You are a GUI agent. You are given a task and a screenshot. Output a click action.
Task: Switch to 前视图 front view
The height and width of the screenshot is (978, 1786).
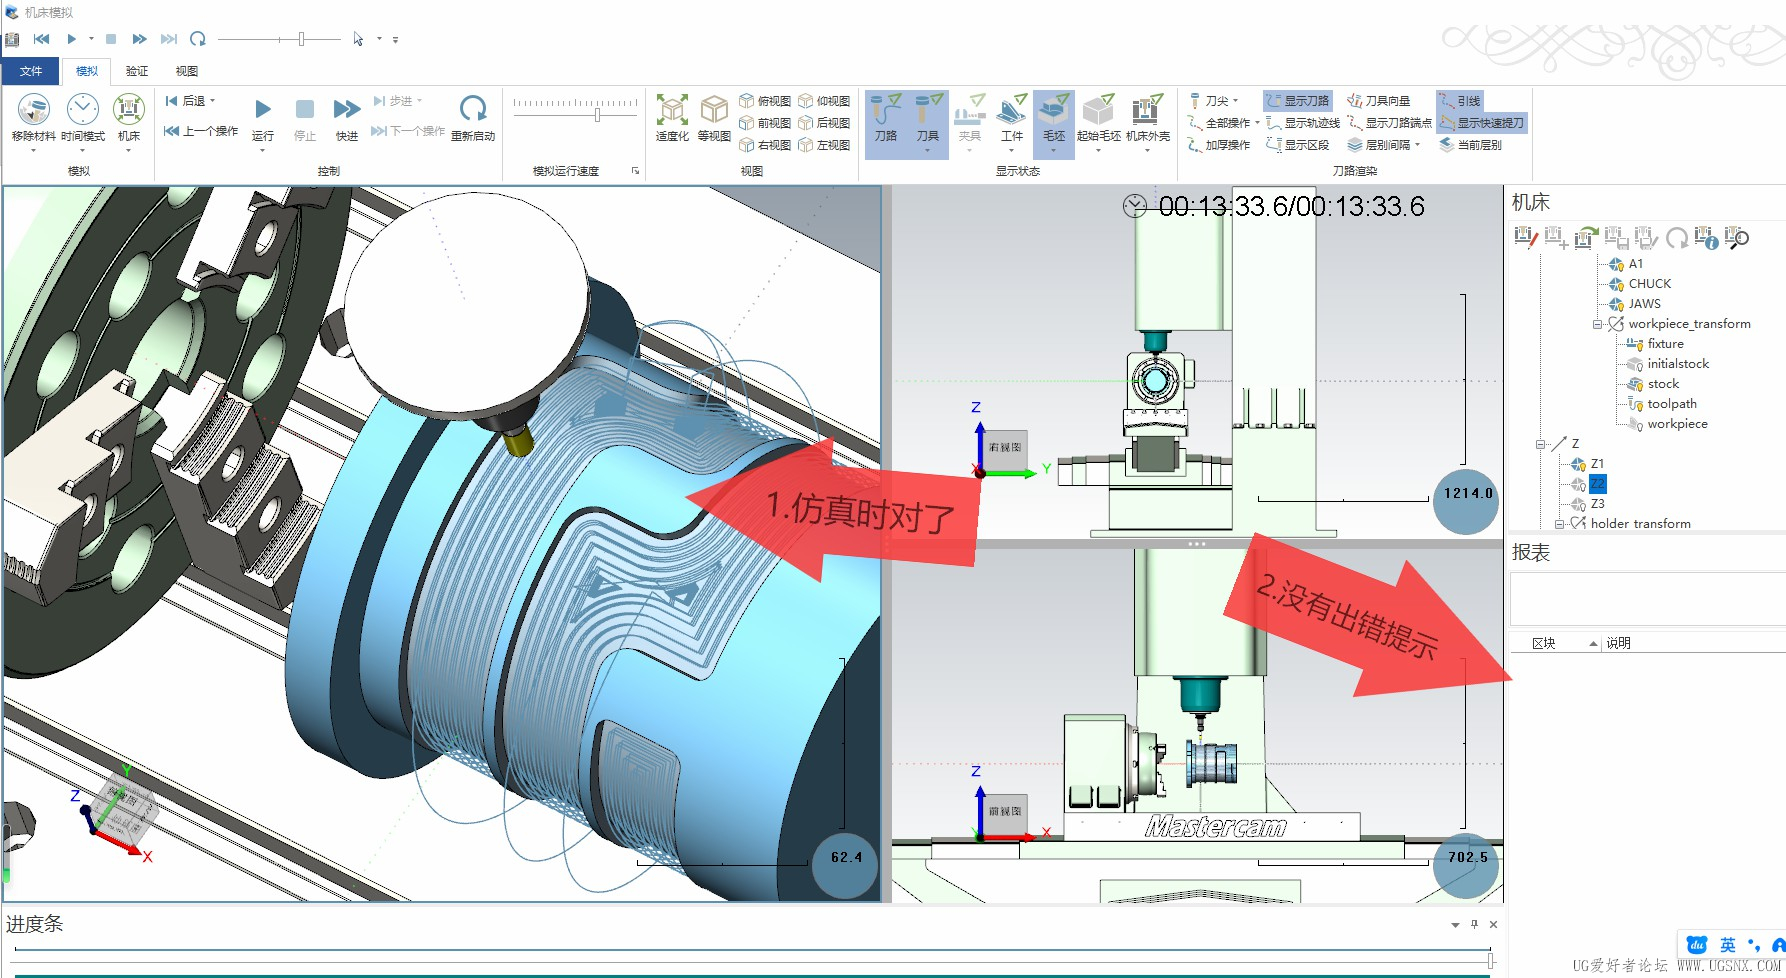[x=765, y=123]
